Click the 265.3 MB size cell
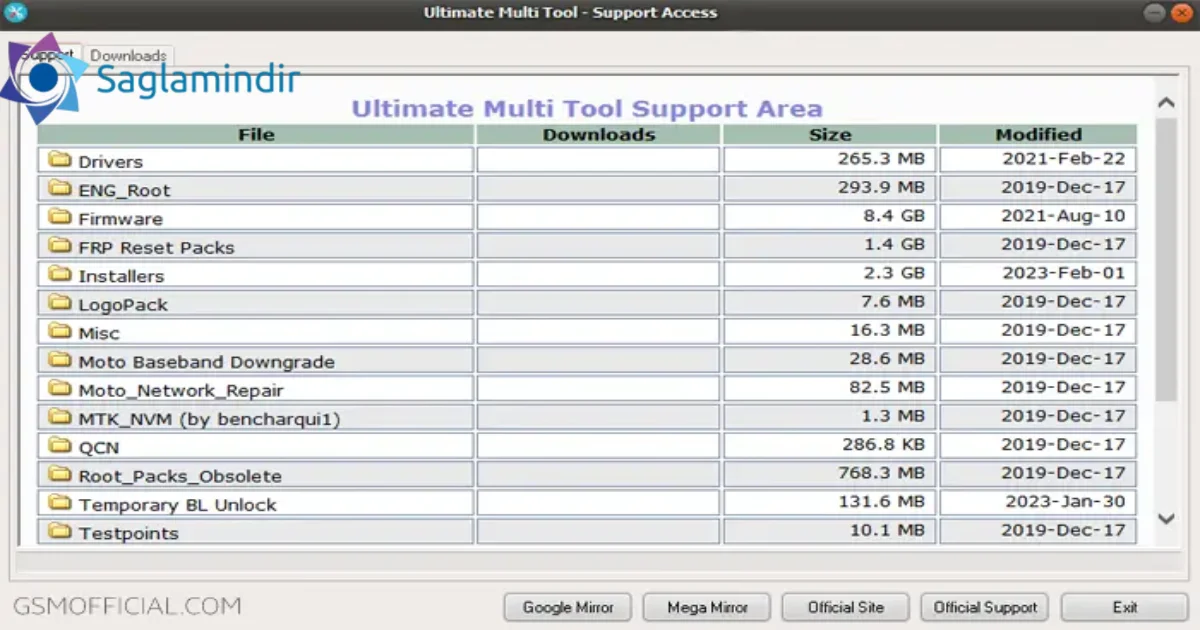The height and width of the screenshot is (630, 1200). coord(830,160)
